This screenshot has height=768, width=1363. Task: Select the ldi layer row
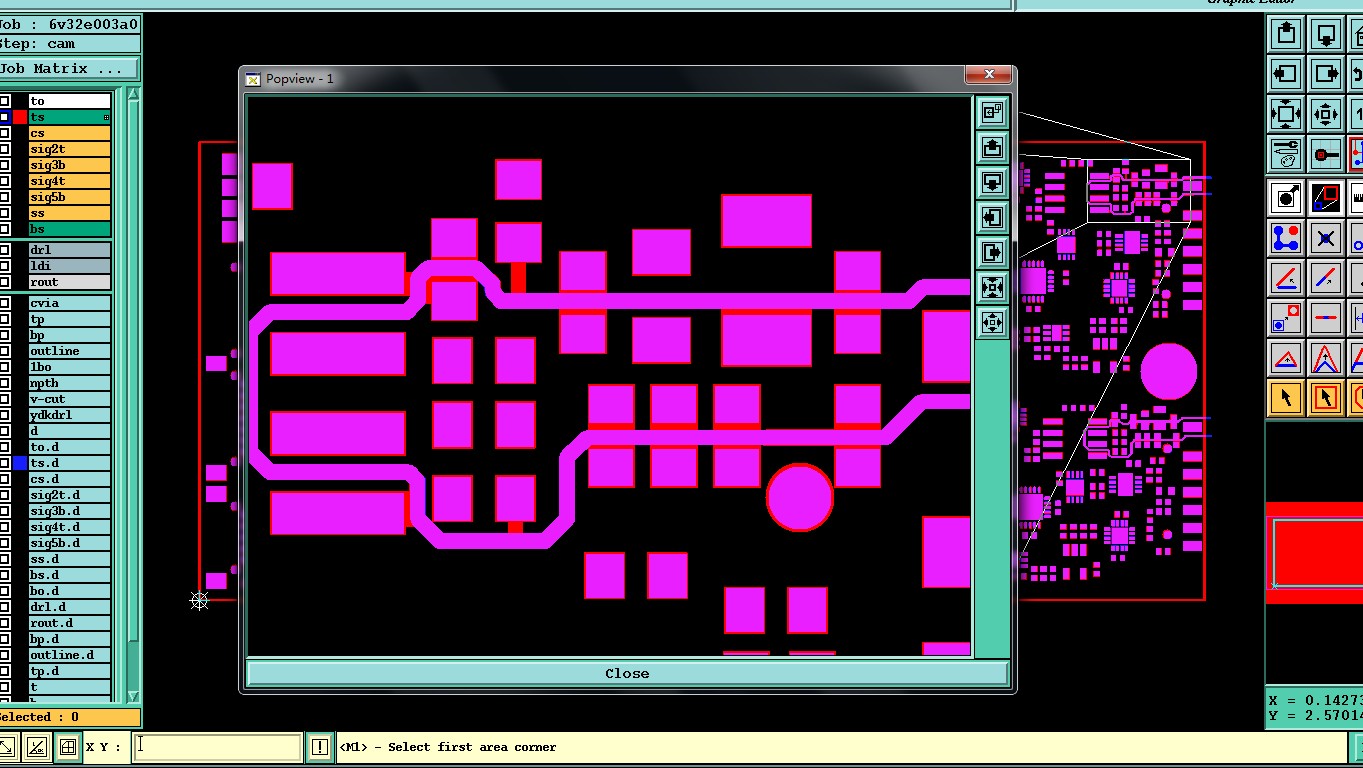[69, 266]
